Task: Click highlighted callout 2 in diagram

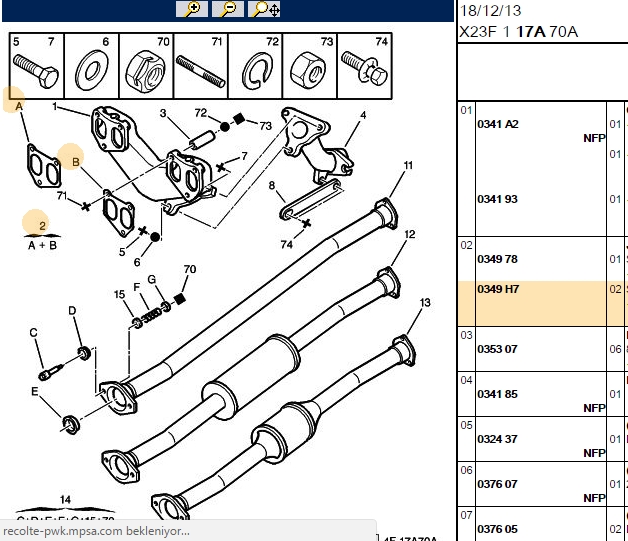Action: pyautogui.click(x=42, y=225)
